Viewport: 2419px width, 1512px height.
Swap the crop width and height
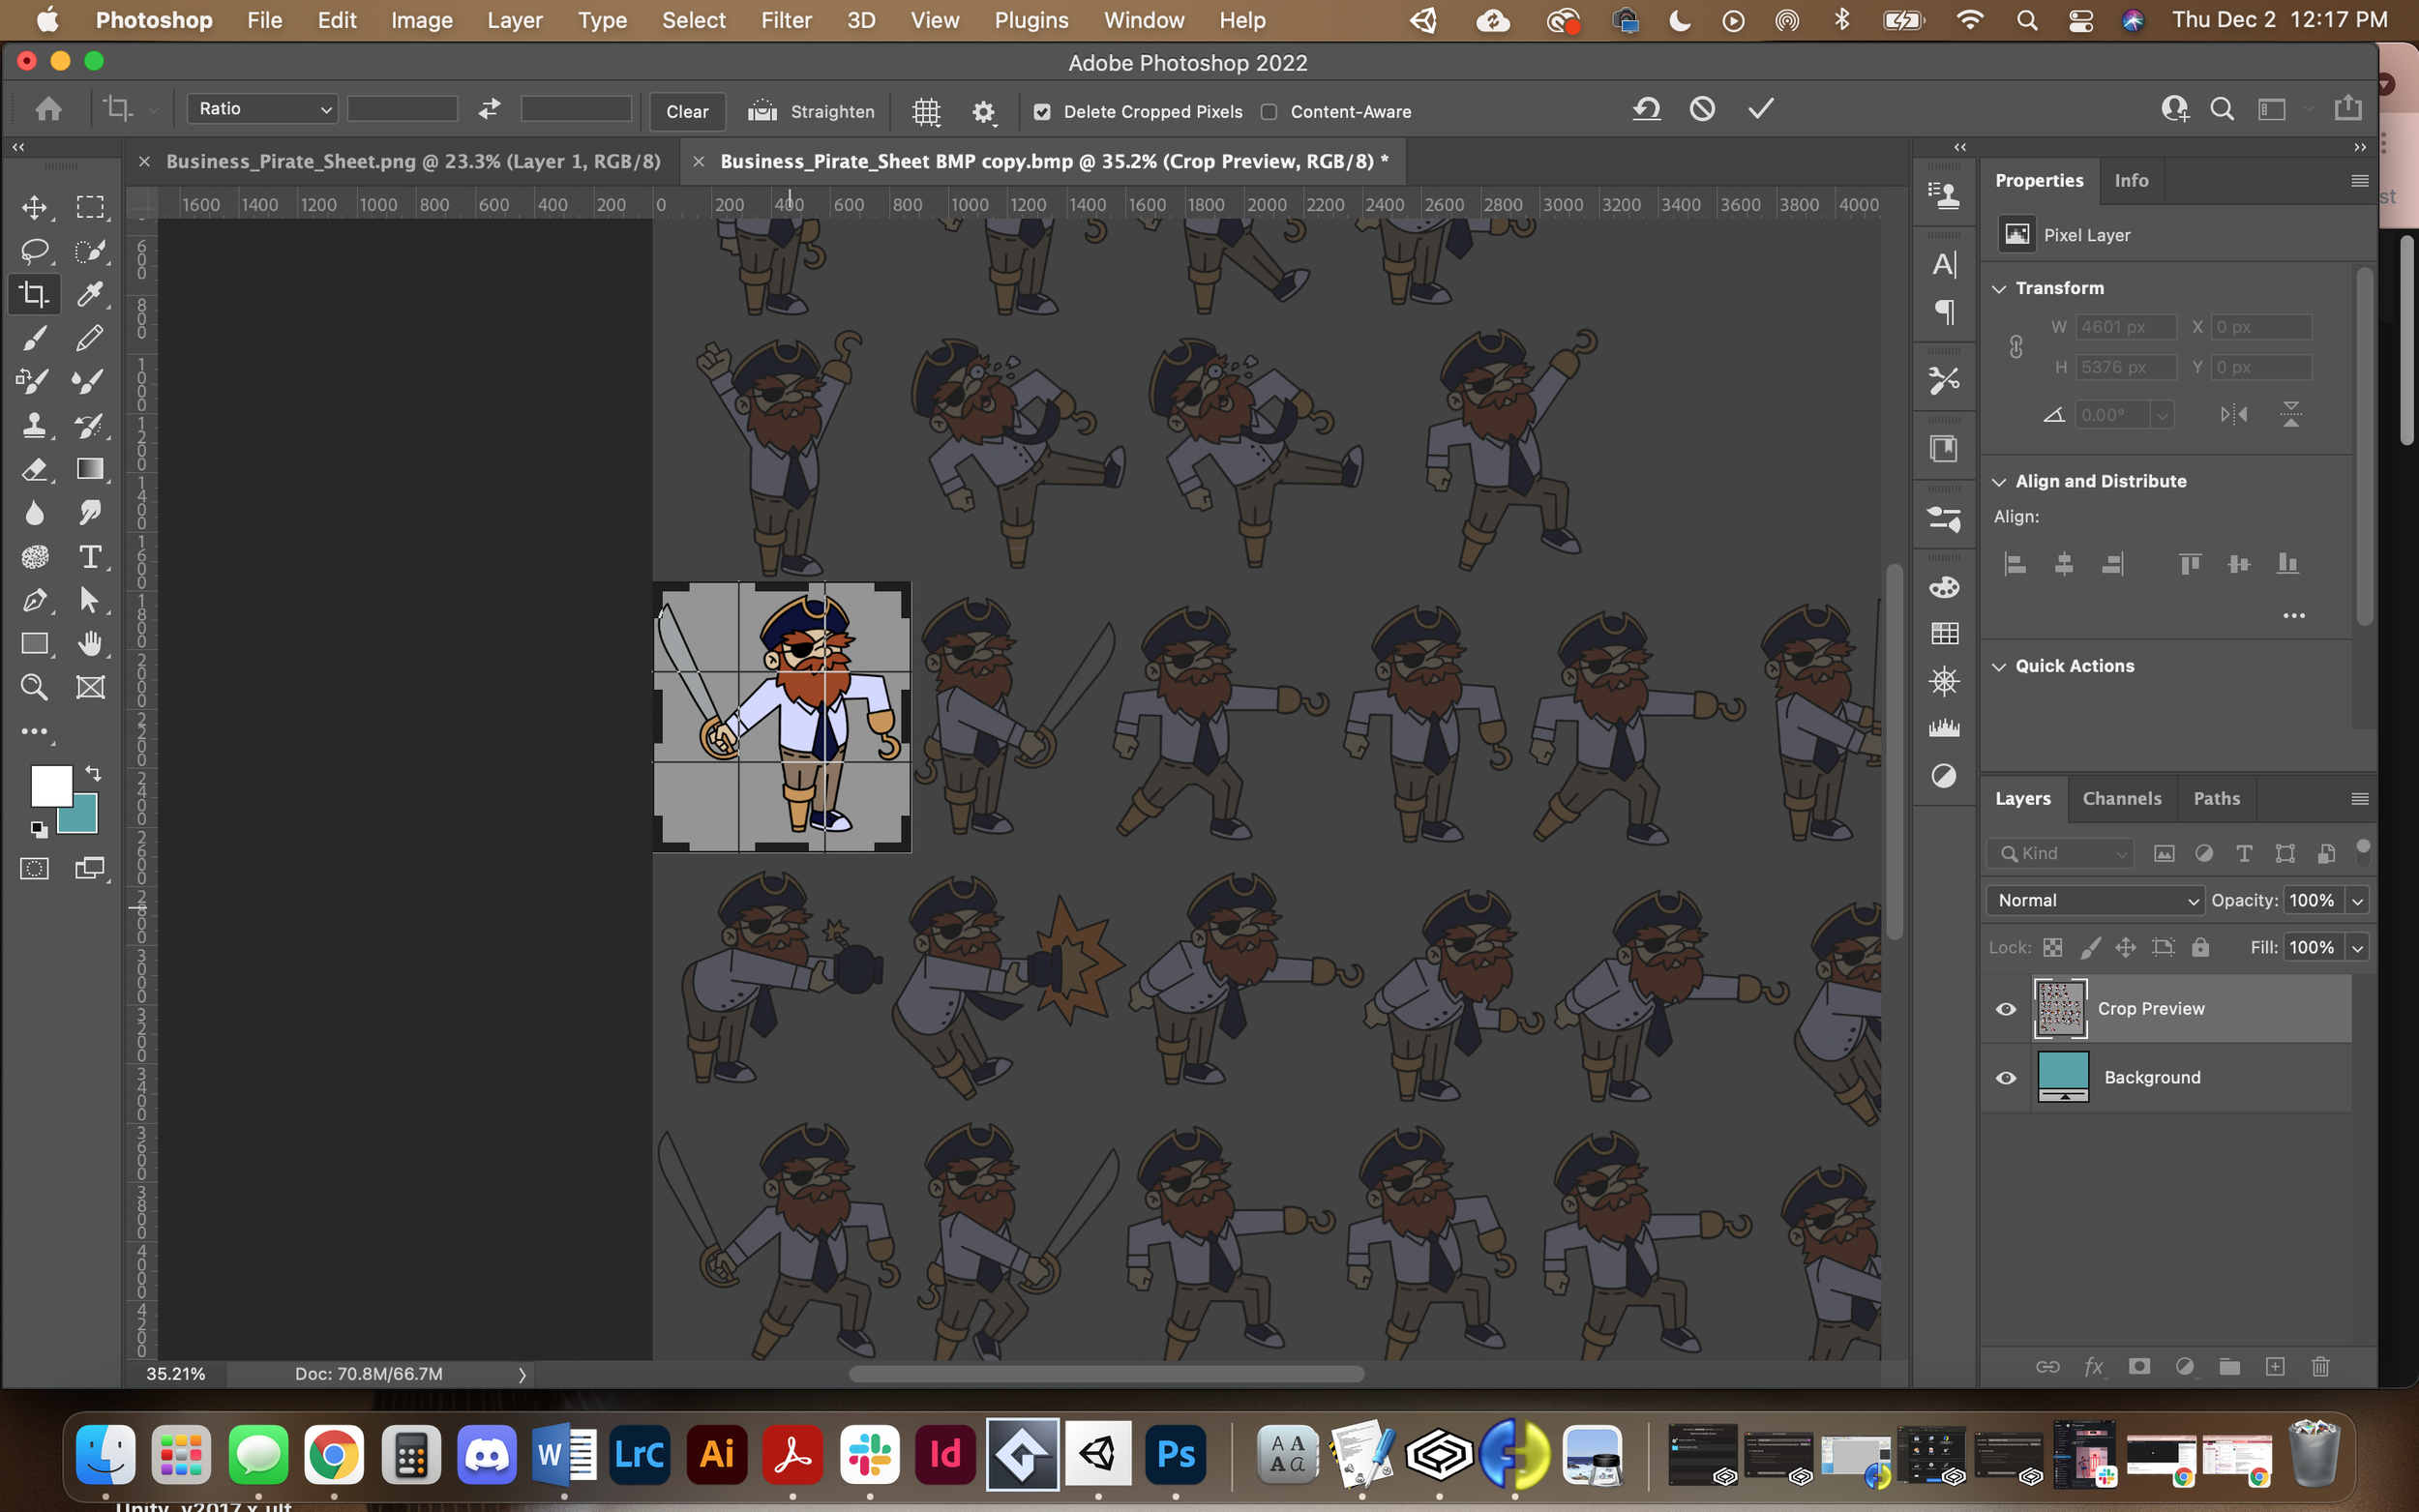(x=489, y=109)
